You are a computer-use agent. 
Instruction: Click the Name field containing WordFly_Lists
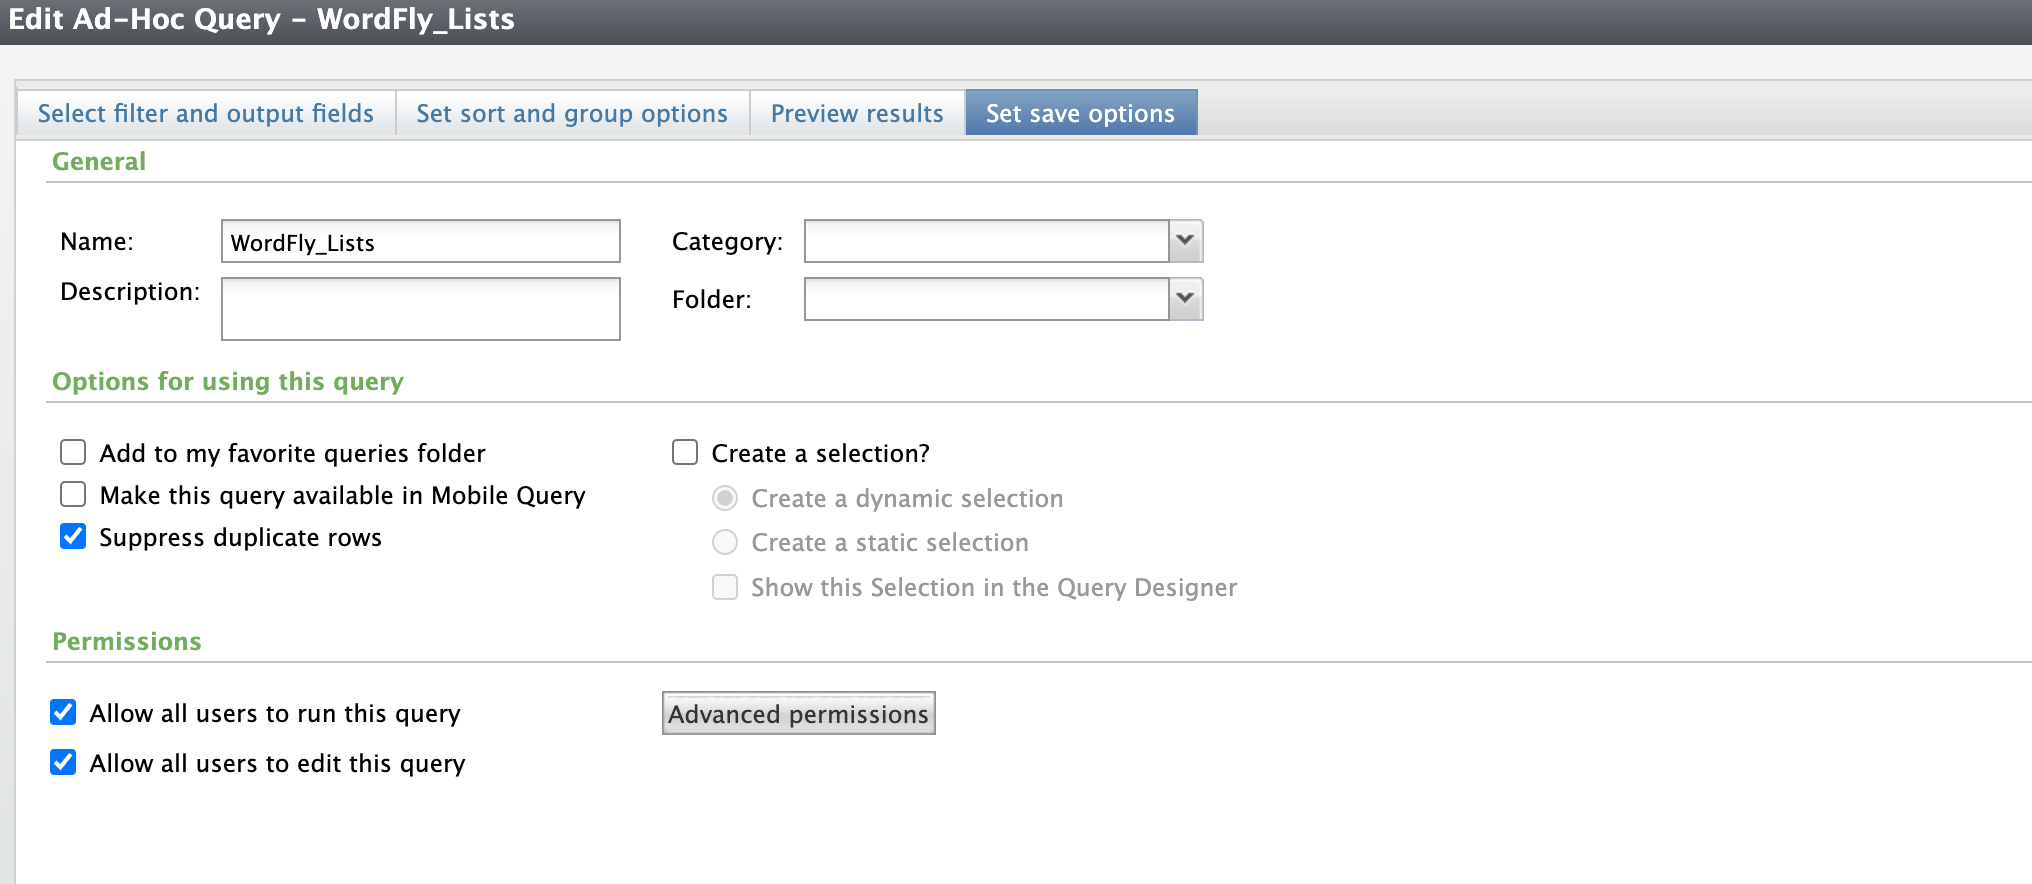point(421,242)
